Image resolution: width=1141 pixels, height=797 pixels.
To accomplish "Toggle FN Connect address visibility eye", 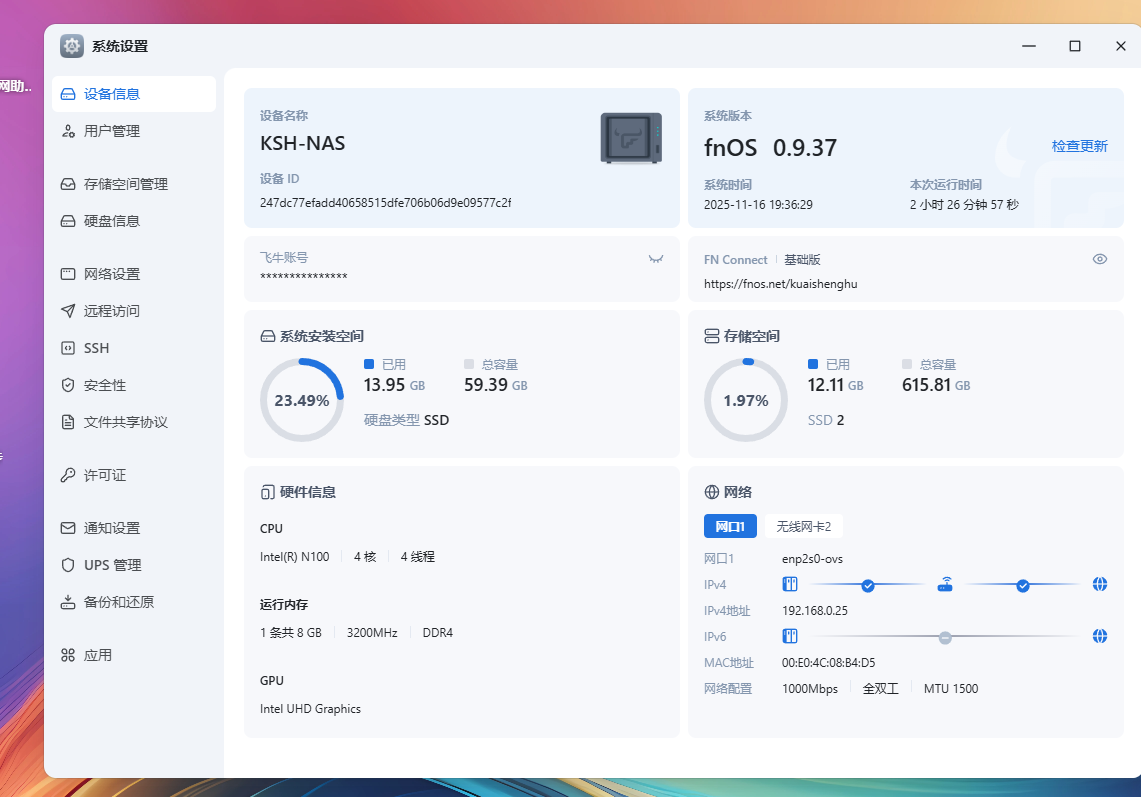I will pos(1100,259).
